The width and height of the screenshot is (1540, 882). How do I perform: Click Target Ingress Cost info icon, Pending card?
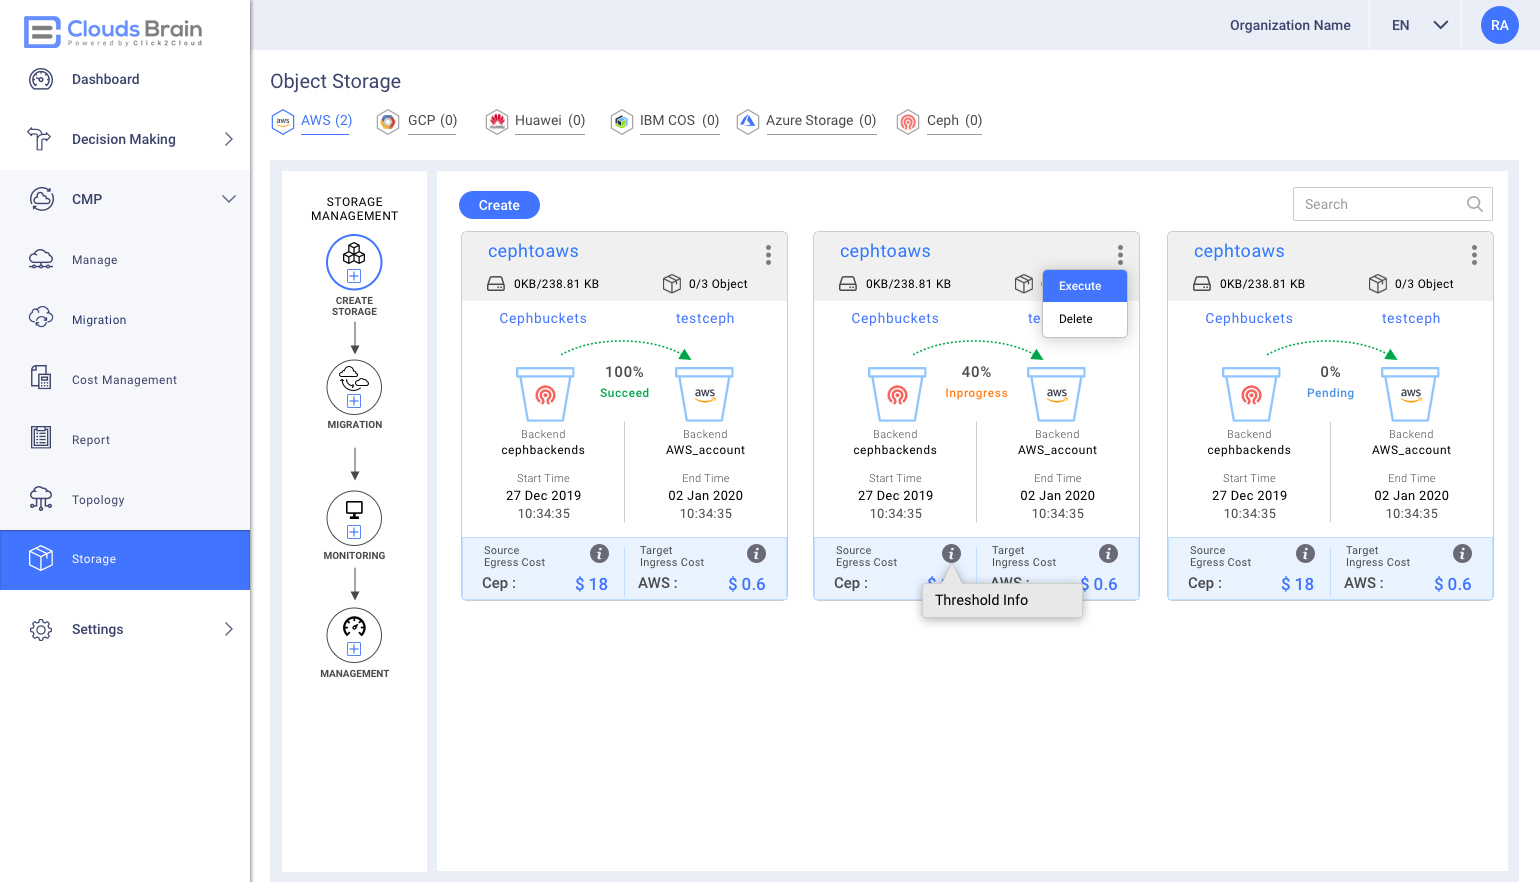click(x=1462, y=553)
